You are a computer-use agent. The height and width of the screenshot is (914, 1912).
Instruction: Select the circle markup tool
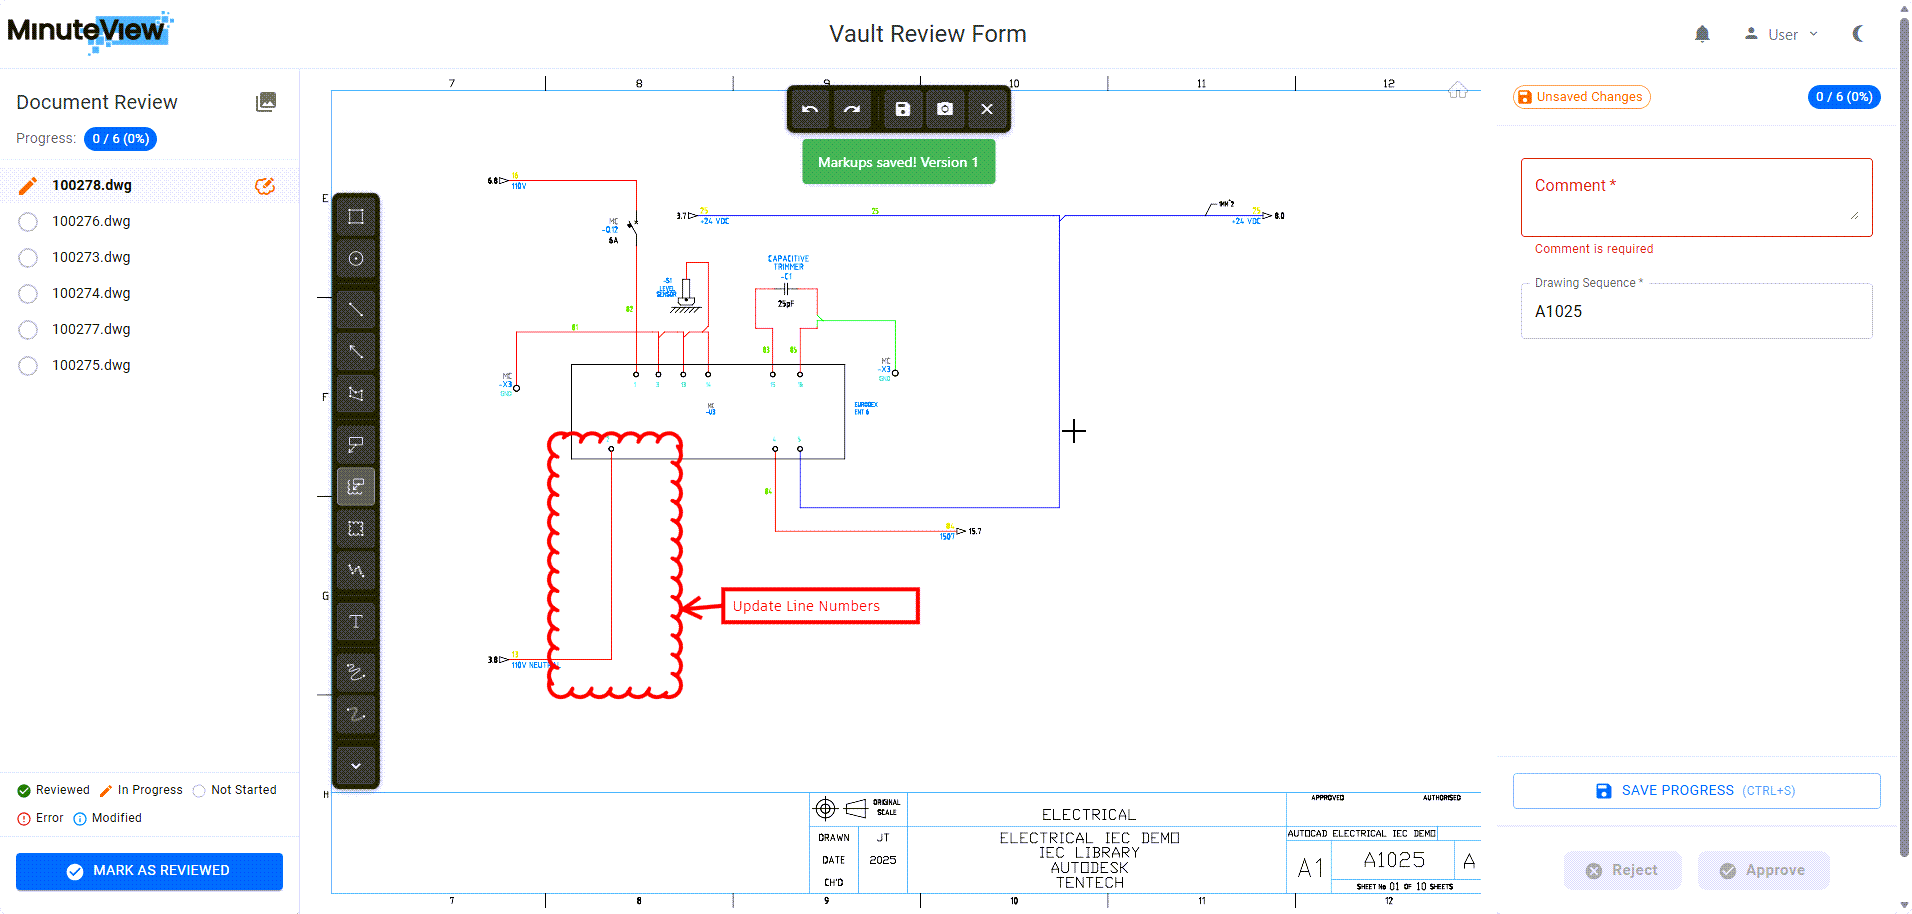point(355,259)
